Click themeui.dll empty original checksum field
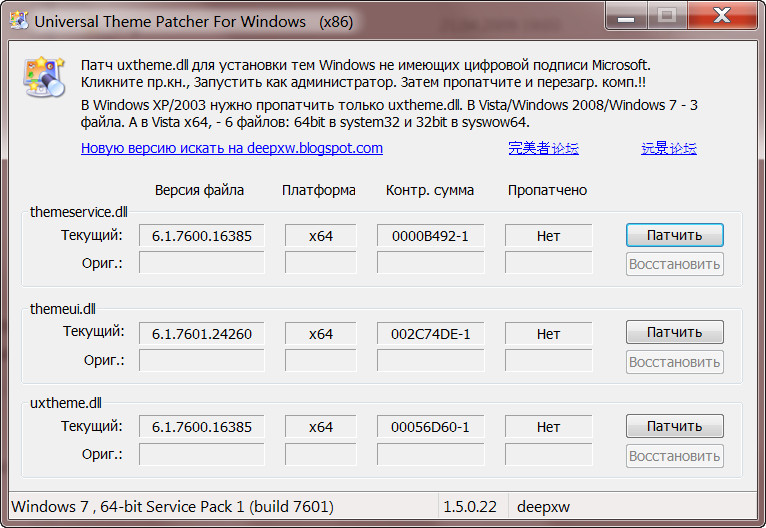Screen dimensions: 766x528 [x=430, y=360]
